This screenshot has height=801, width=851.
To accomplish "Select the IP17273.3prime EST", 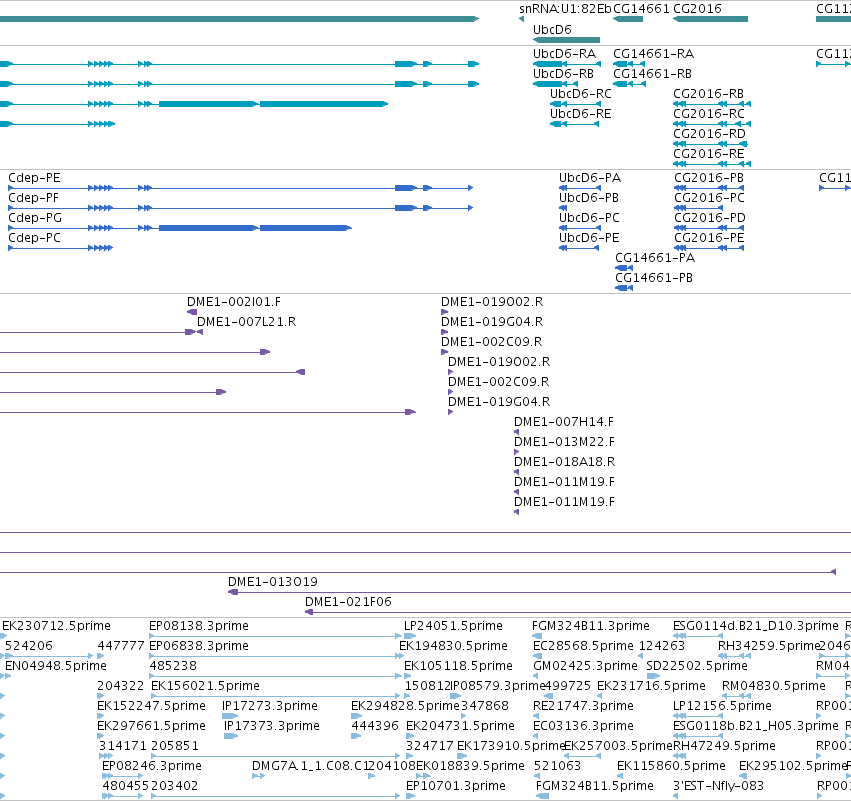I will coord(270,707).
